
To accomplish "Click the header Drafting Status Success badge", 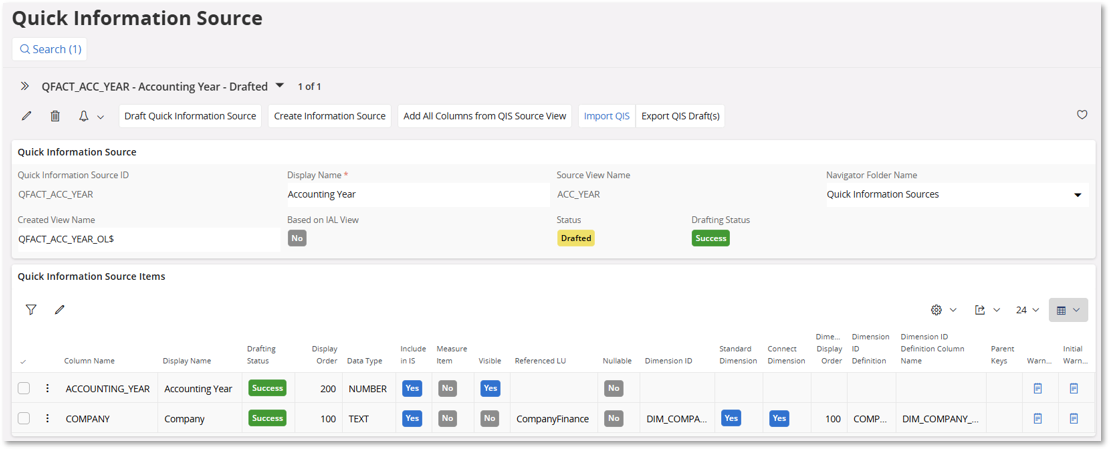I will 711,238.
